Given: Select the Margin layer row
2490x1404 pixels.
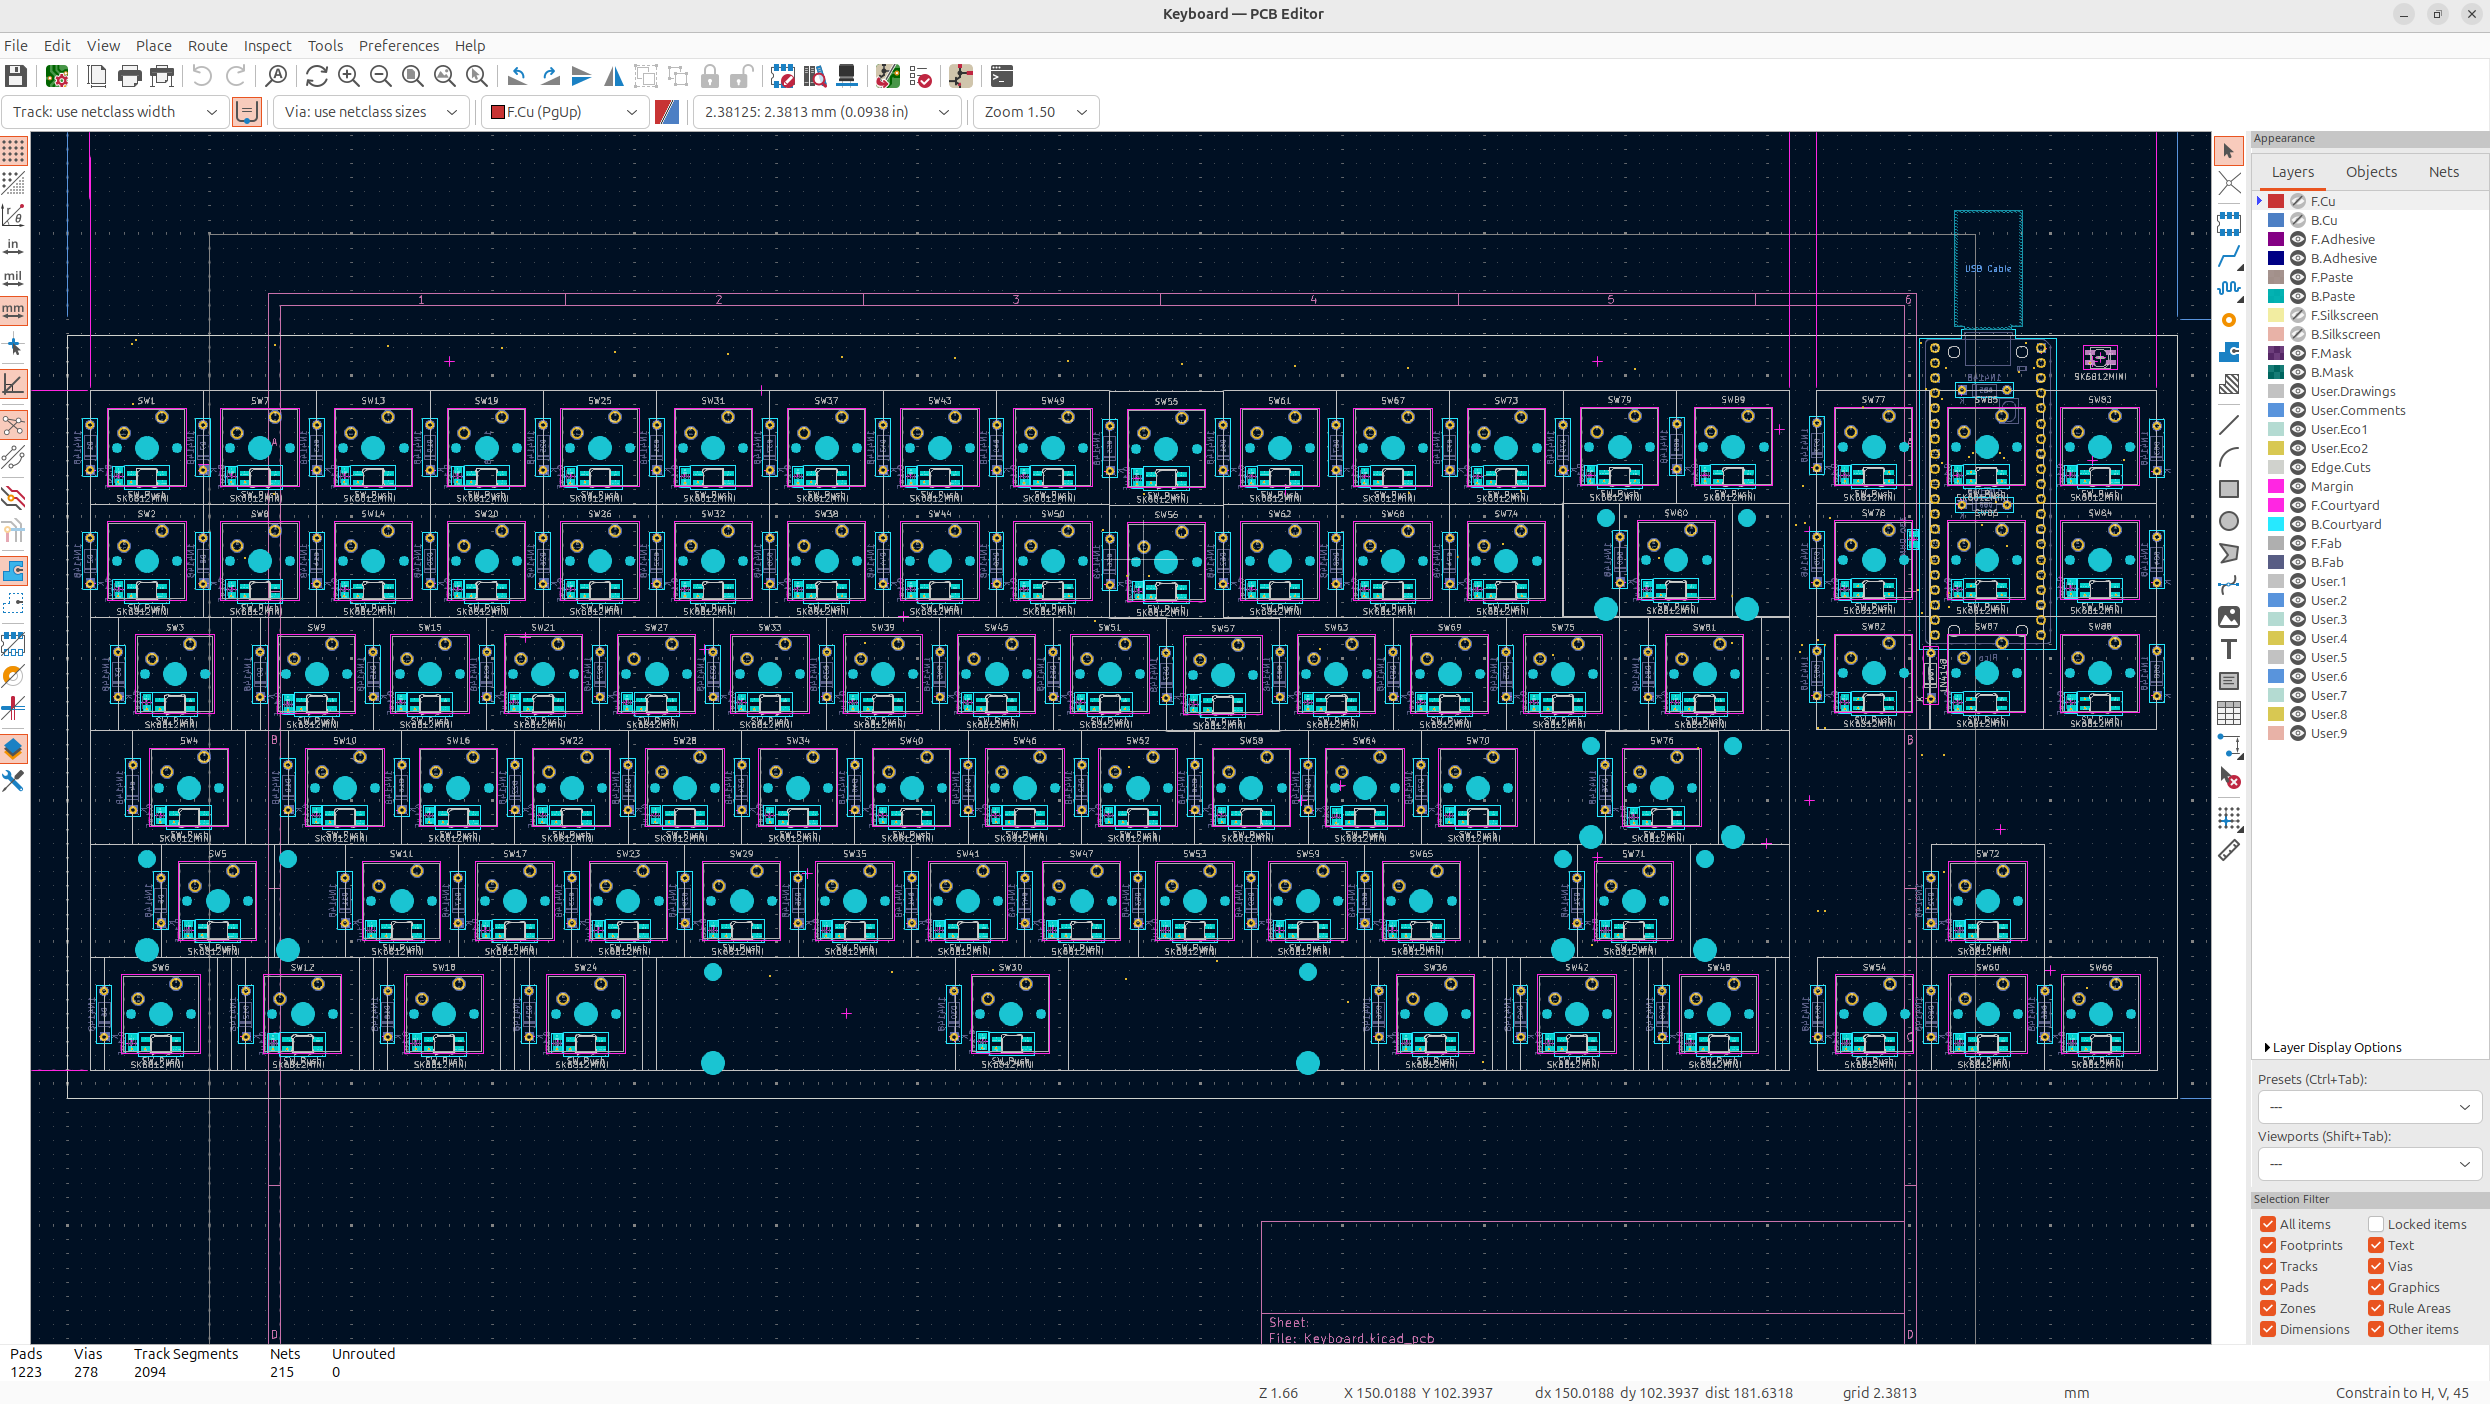Looking at the screenshot, I should (2372, 486).
